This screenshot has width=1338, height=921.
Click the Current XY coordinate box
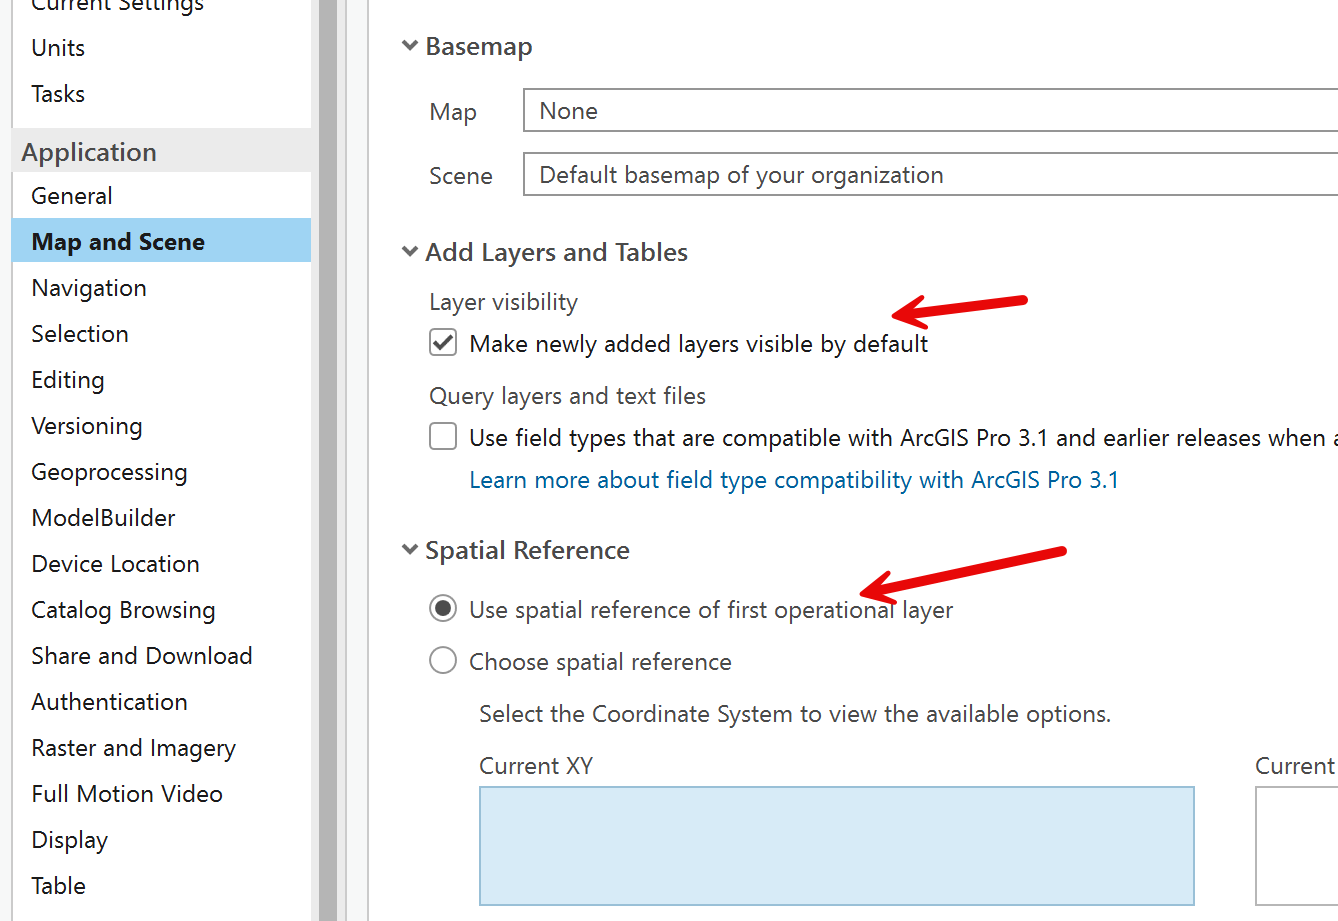tap(836, 845)
